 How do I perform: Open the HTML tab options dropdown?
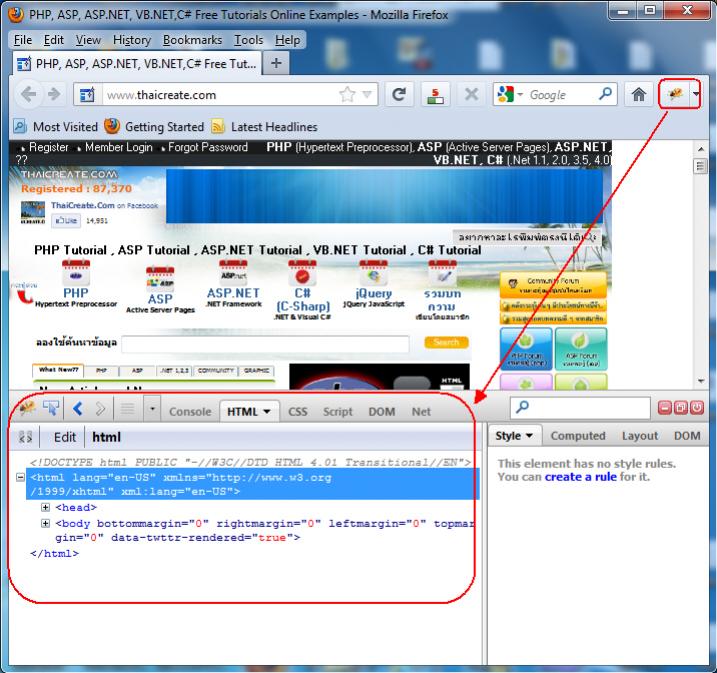click(267, 412)
